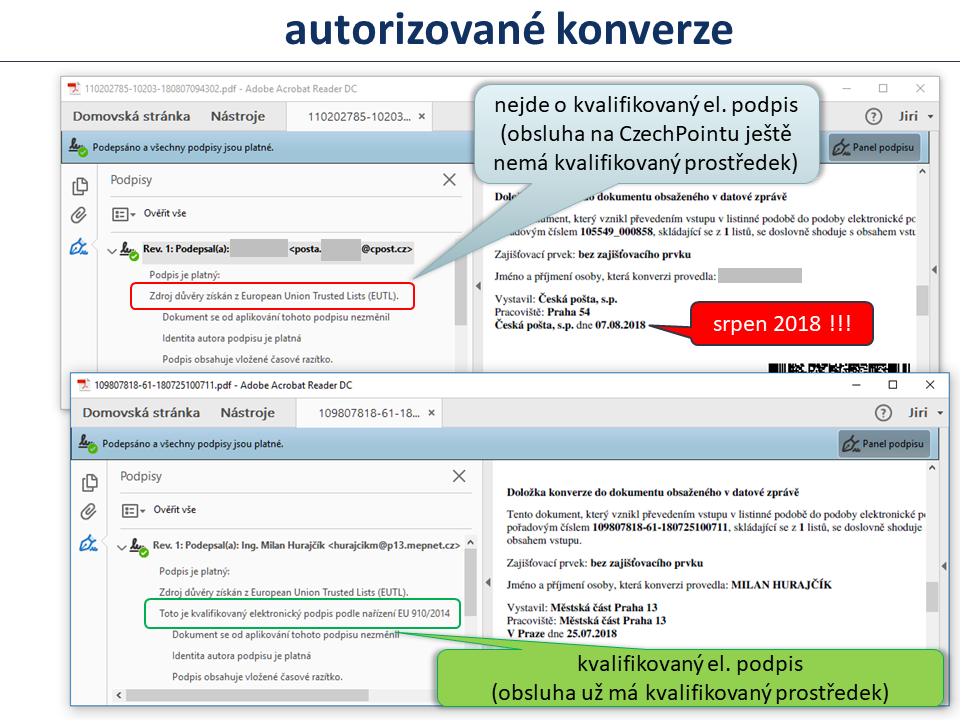Select 'Zdroj důvěry získán' line in upper window
960x720 pixels.
pyautogui.click(x=274, y=296)
